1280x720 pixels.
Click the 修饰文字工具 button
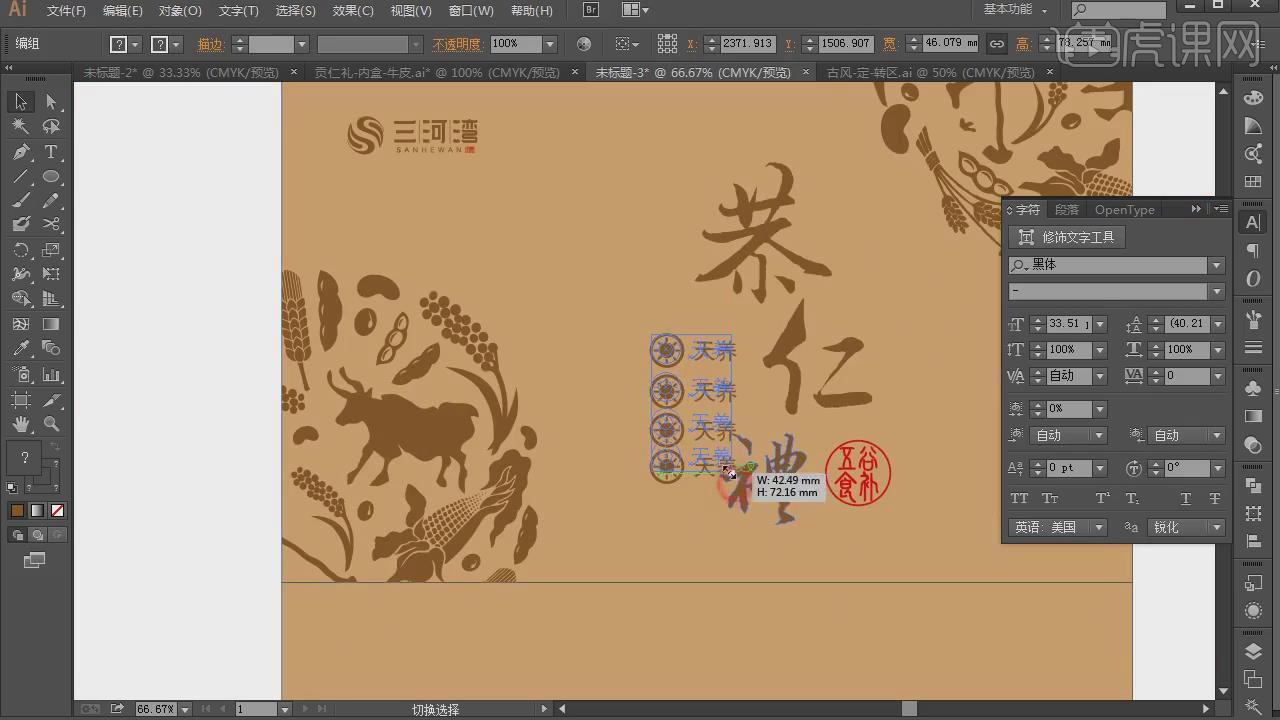tap(1067, 237)
